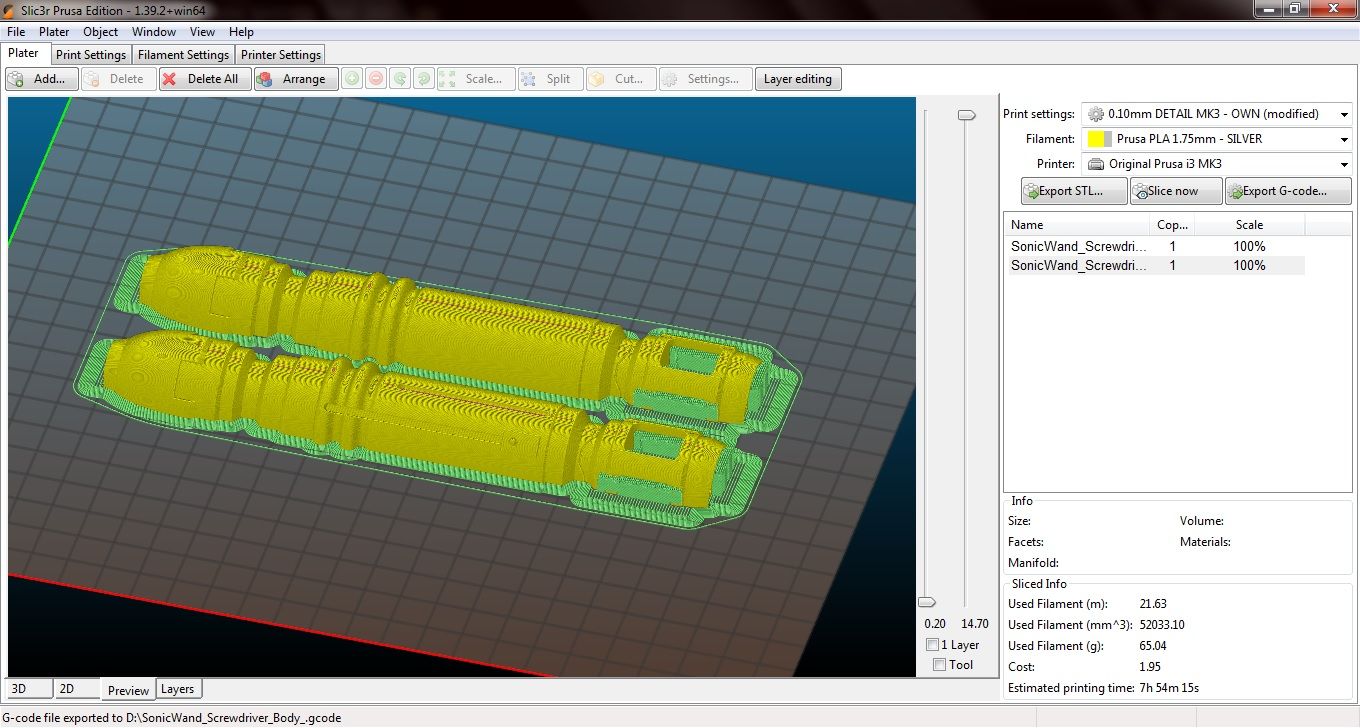Viewport: 1360px width, 728px height.
Task: Open the File menu
Action: click(x=16, y=32)
